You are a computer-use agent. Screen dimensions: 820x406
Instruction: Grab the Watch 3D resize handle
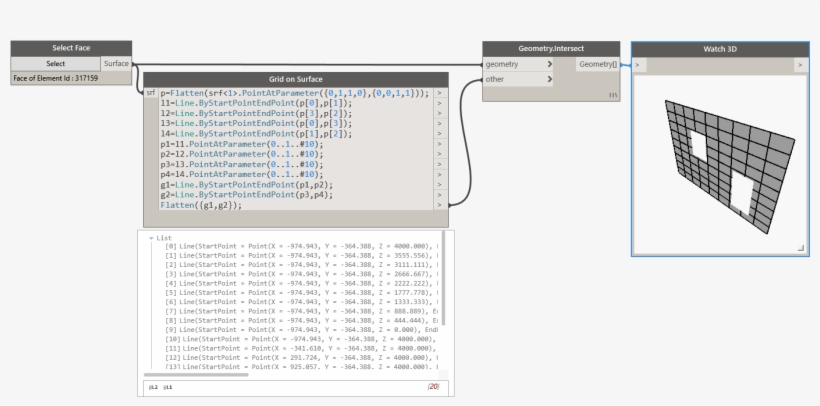pos(800,247)
